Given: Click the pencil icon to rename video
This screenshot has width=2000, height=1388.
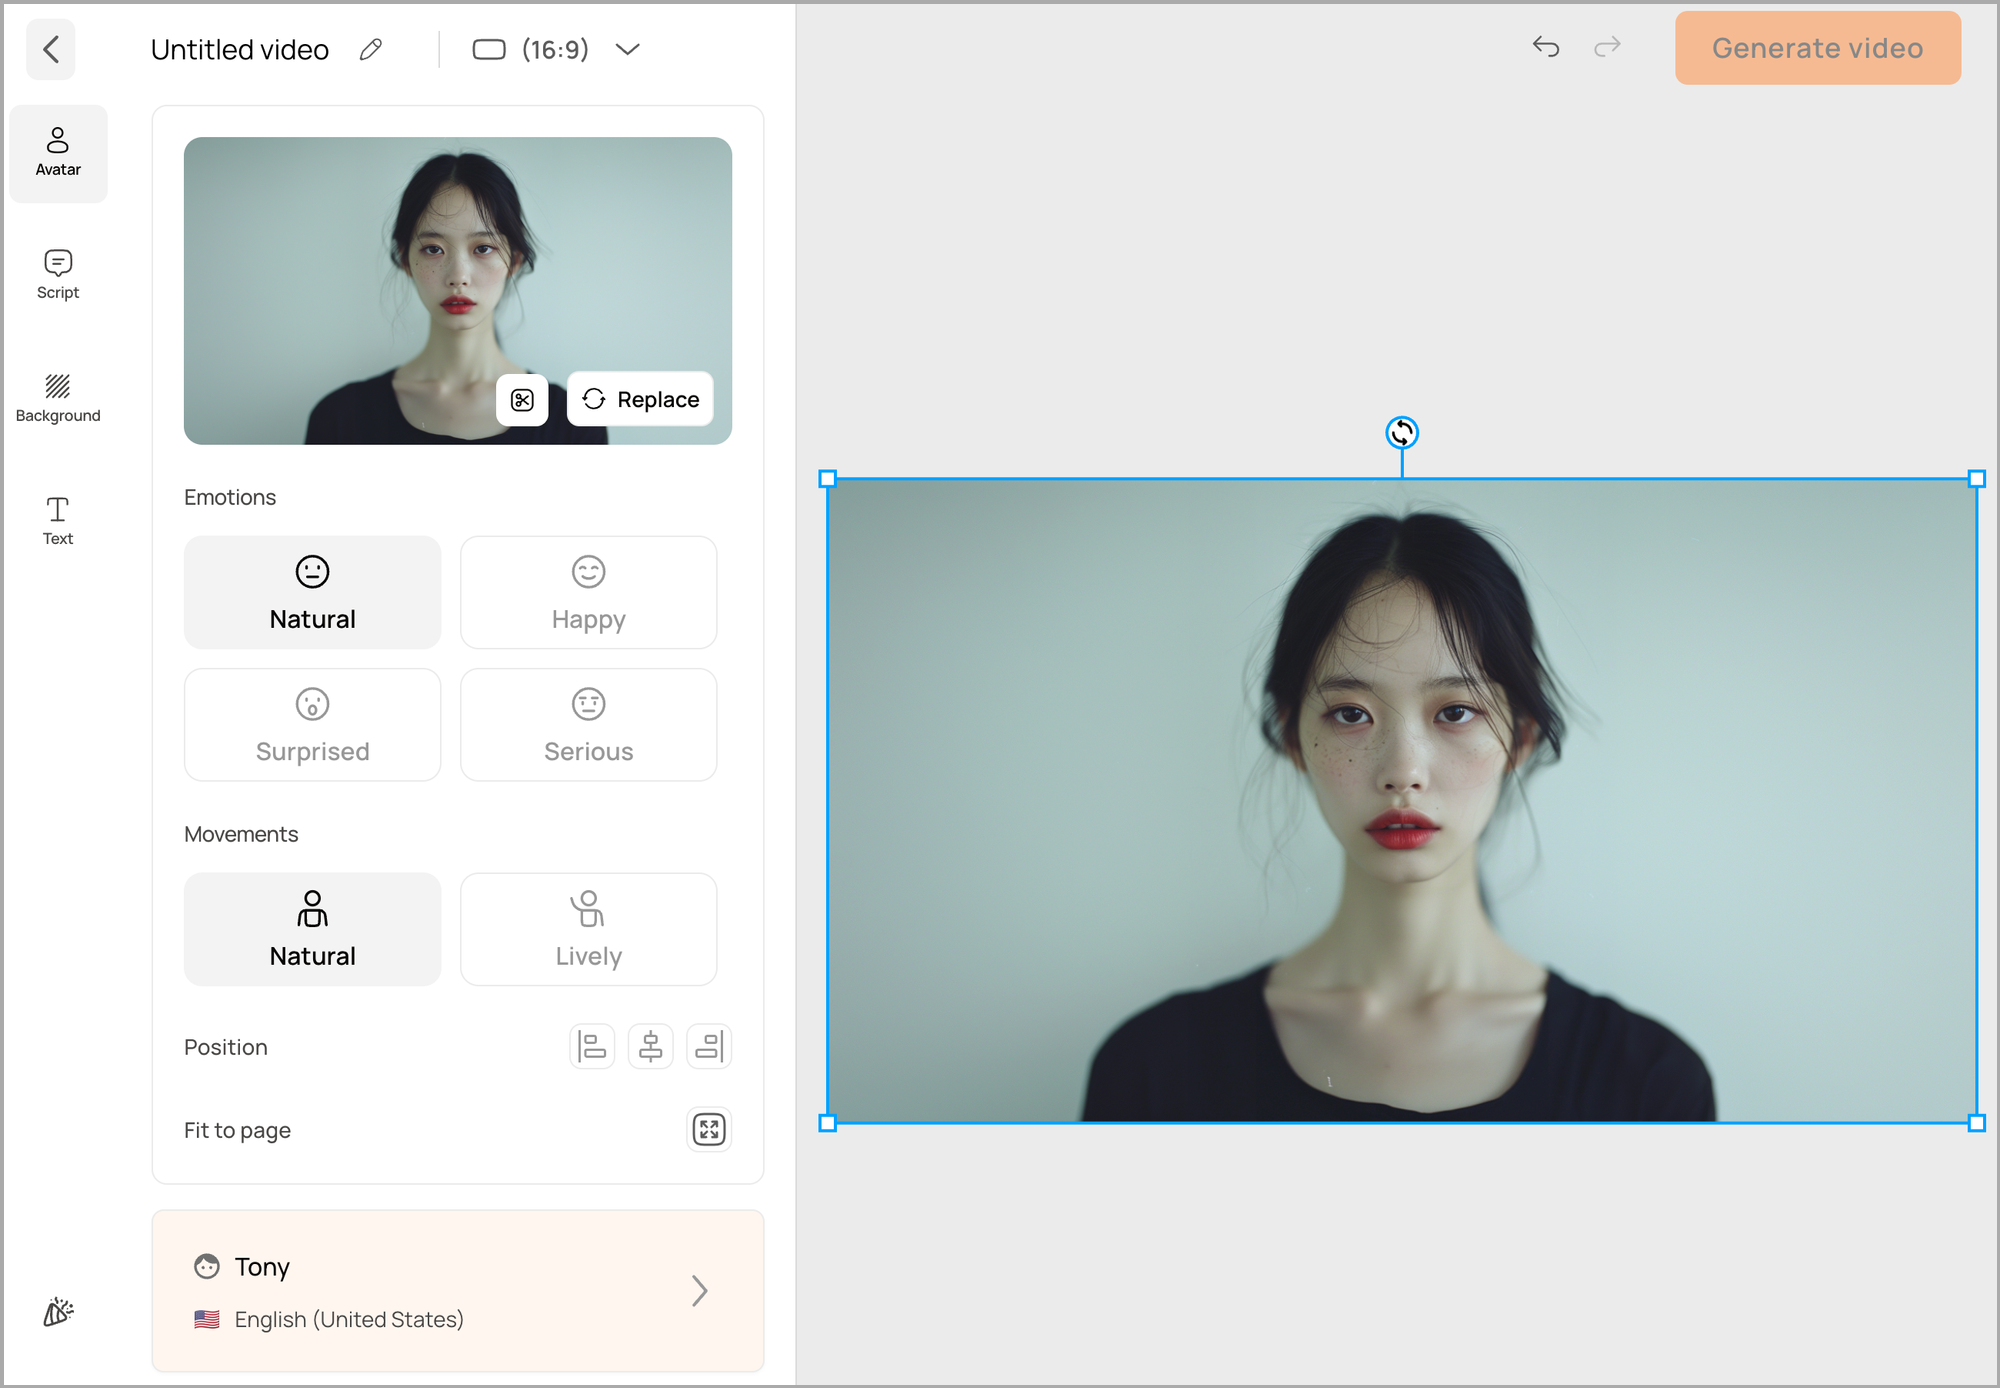Looking at the screenshot, I should point(371,49).
